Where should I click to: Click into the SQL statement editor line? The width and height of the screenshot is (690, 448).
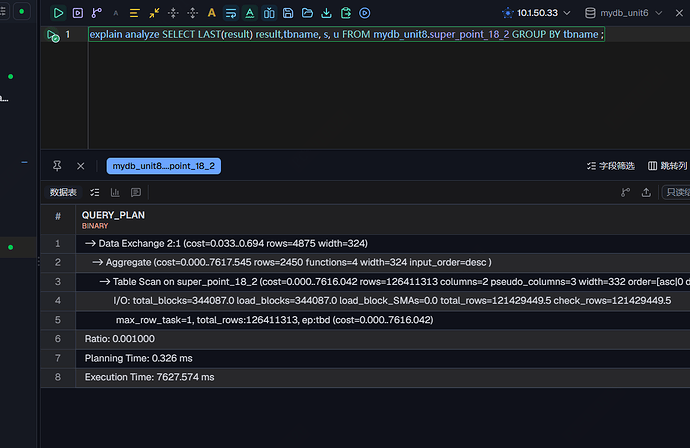point(346,34)
